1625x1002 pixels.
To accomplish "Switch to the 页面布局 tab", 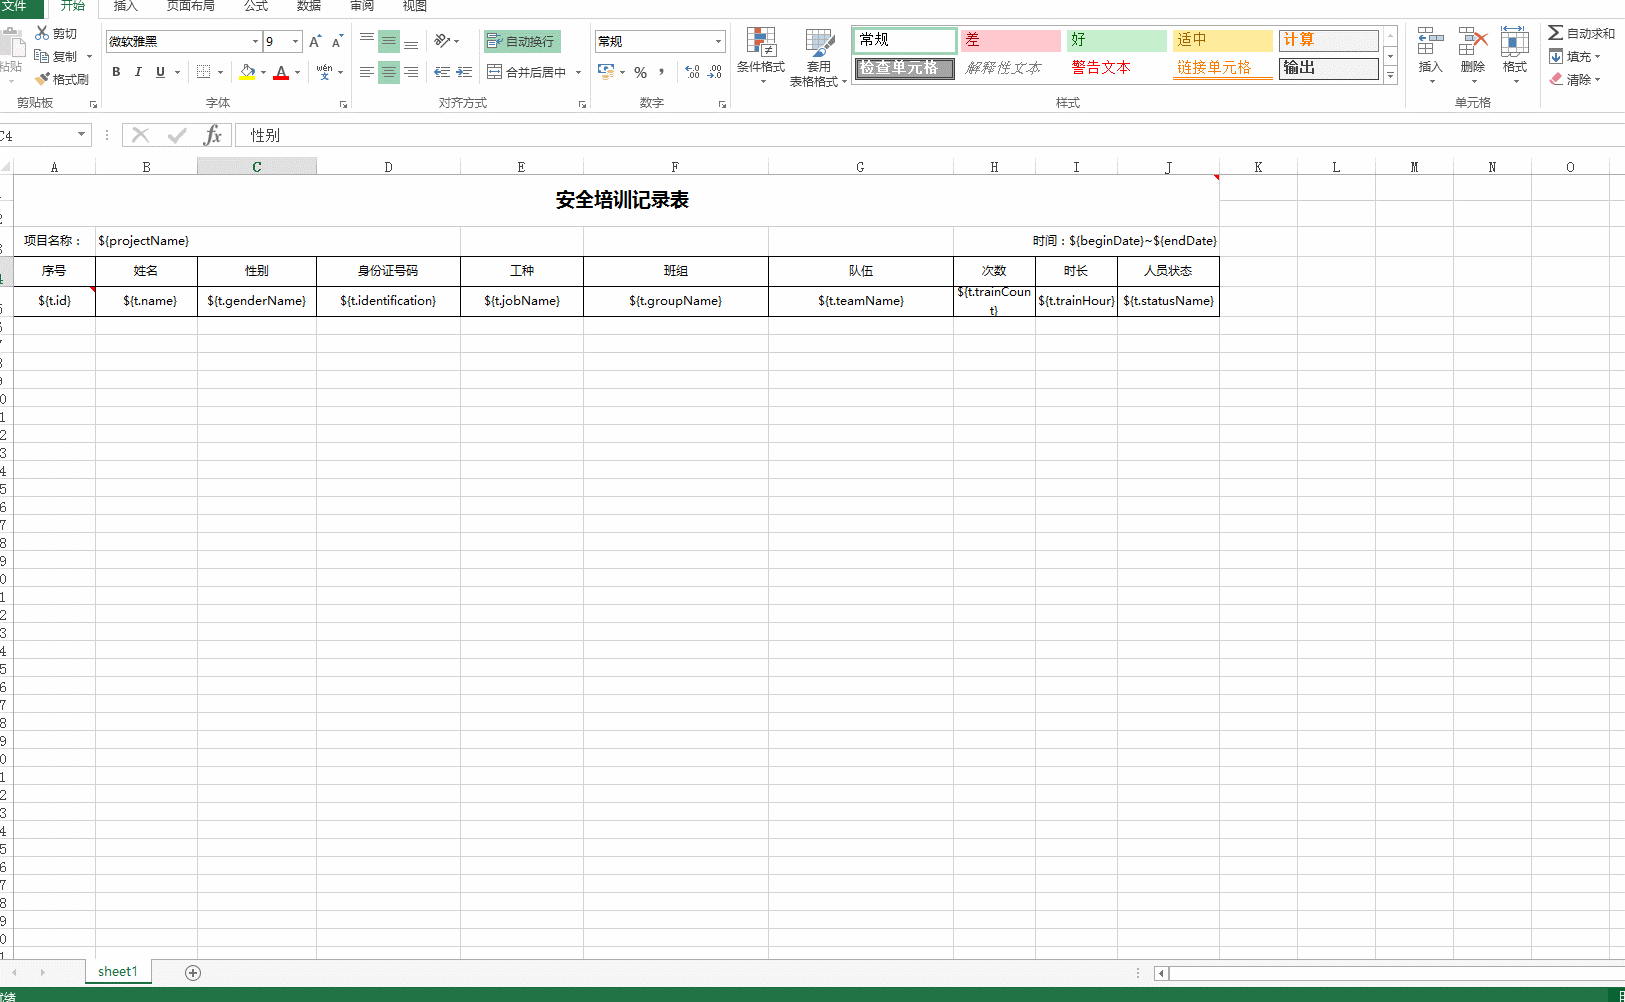I will [x=190, y=6].
